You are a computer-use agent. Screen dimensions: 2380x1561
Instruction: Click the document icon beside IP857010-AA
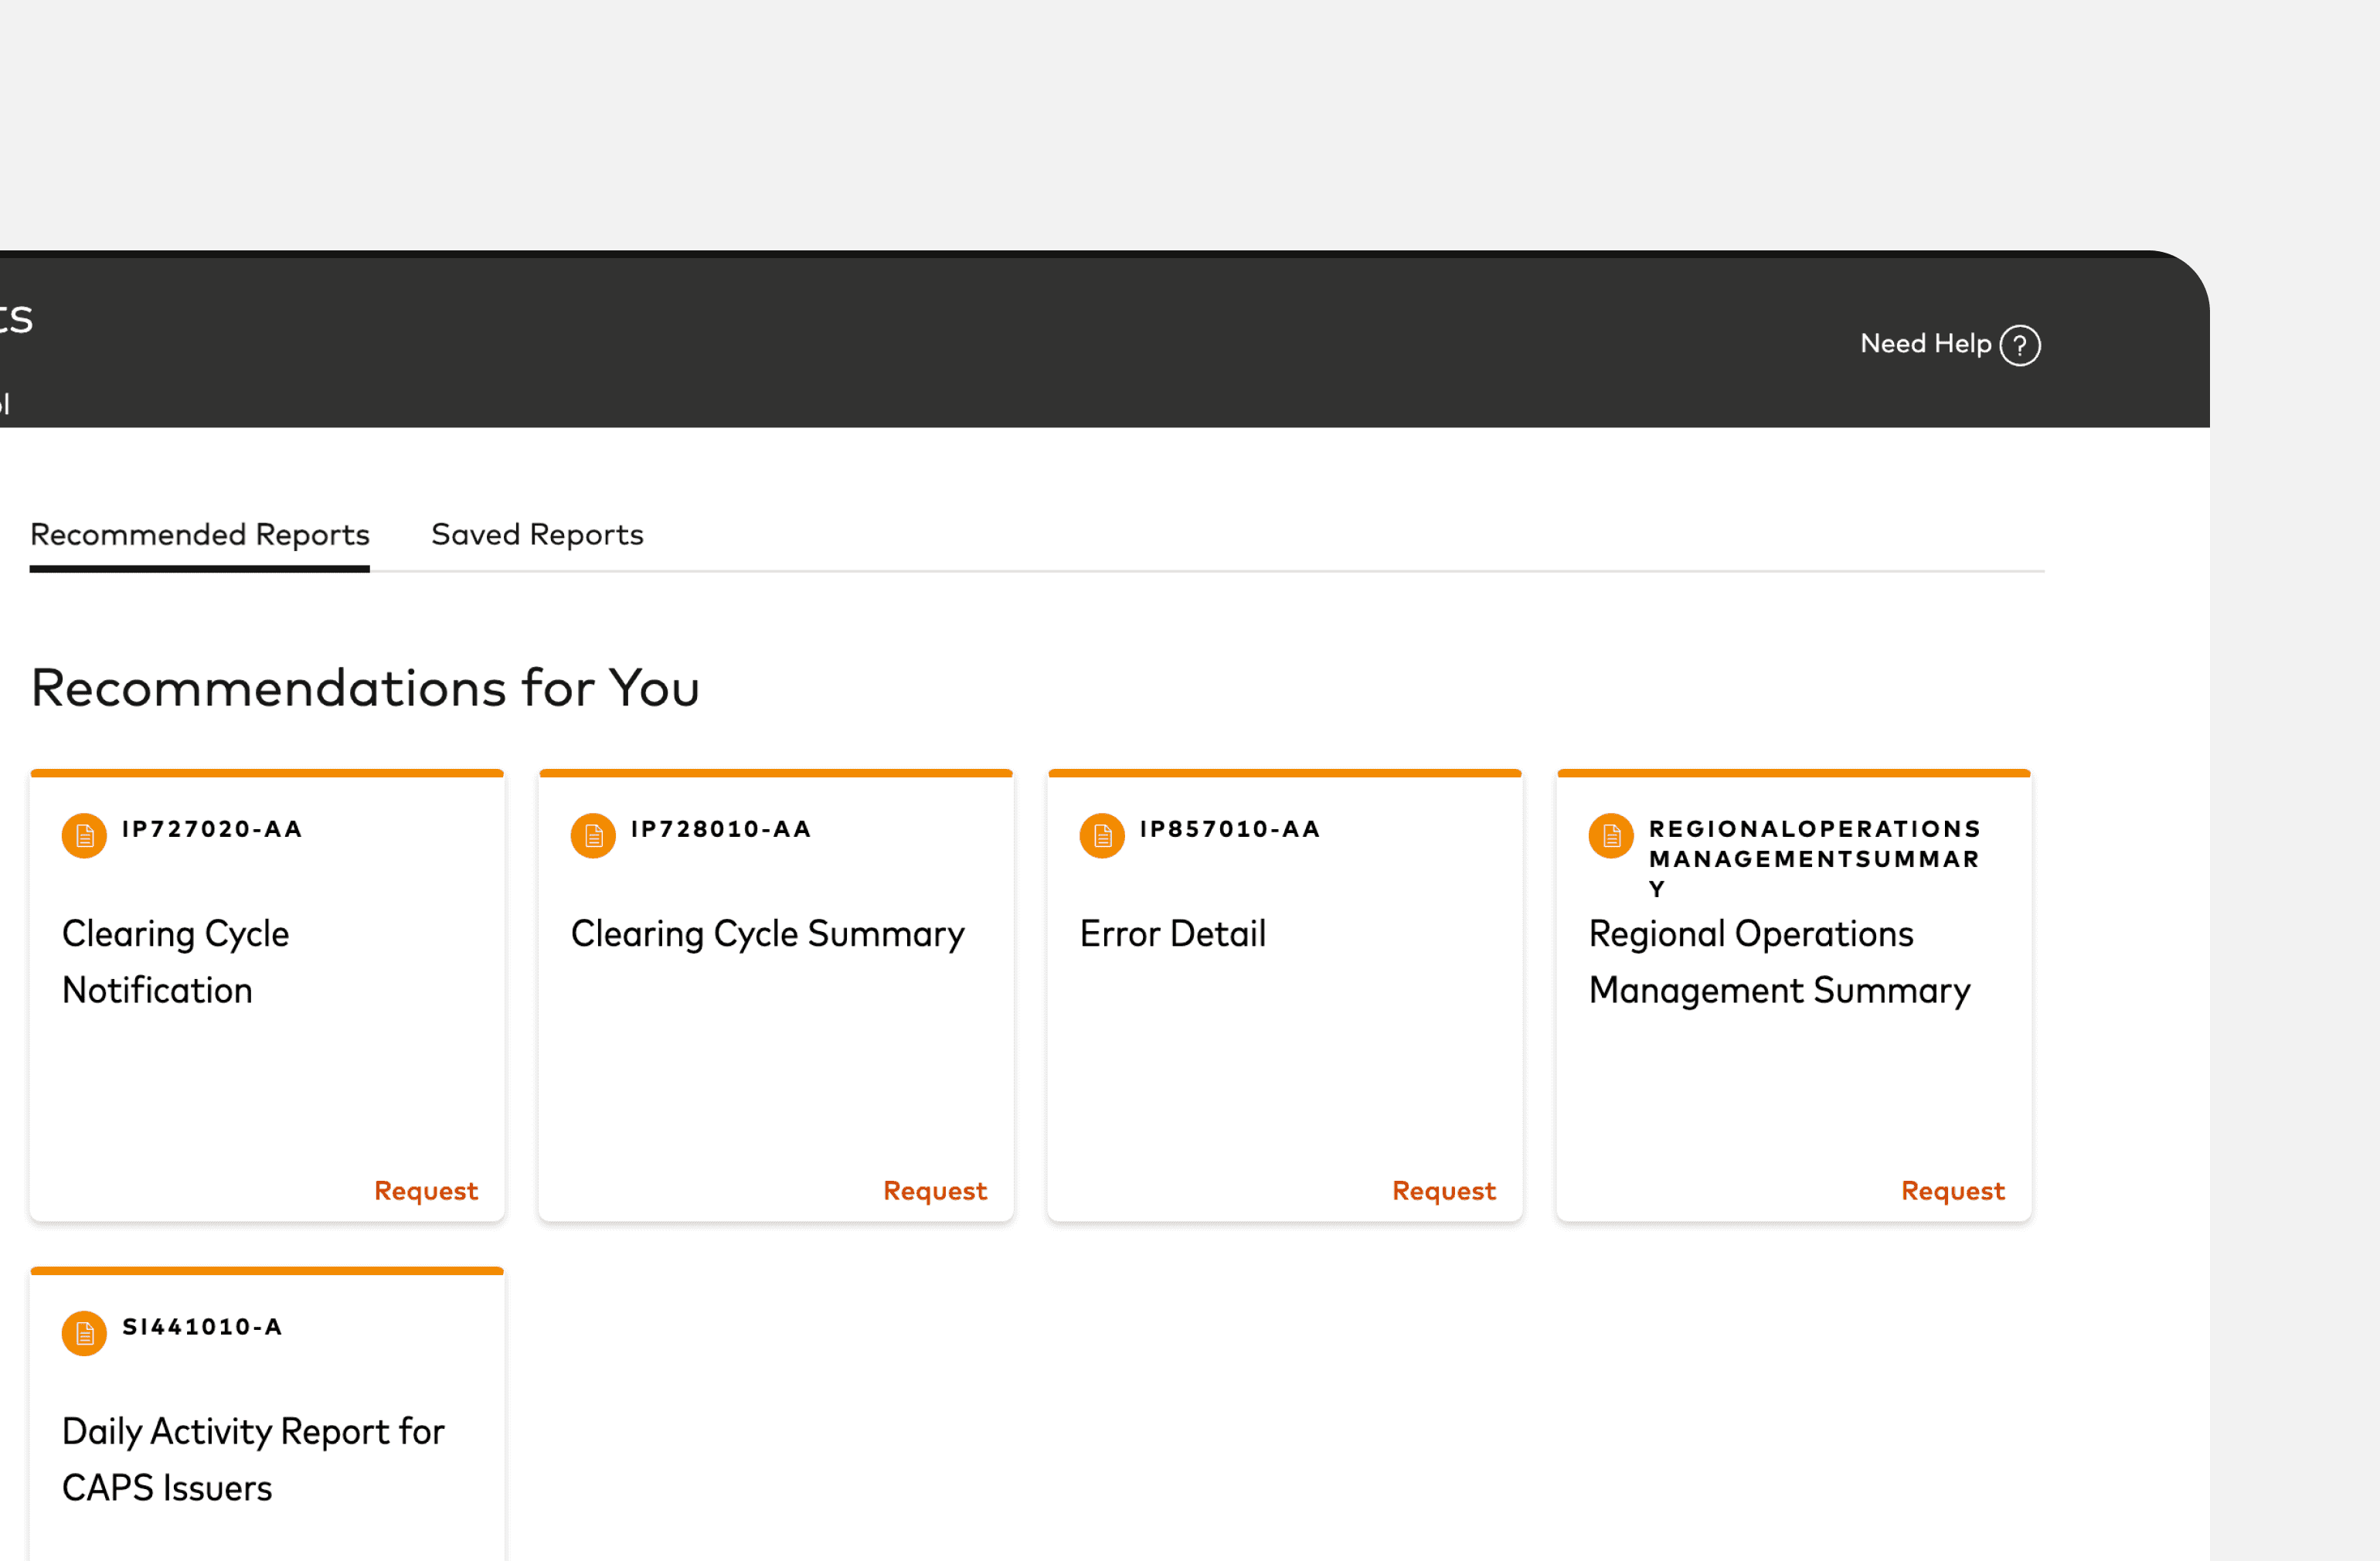tap(1102, 835)
